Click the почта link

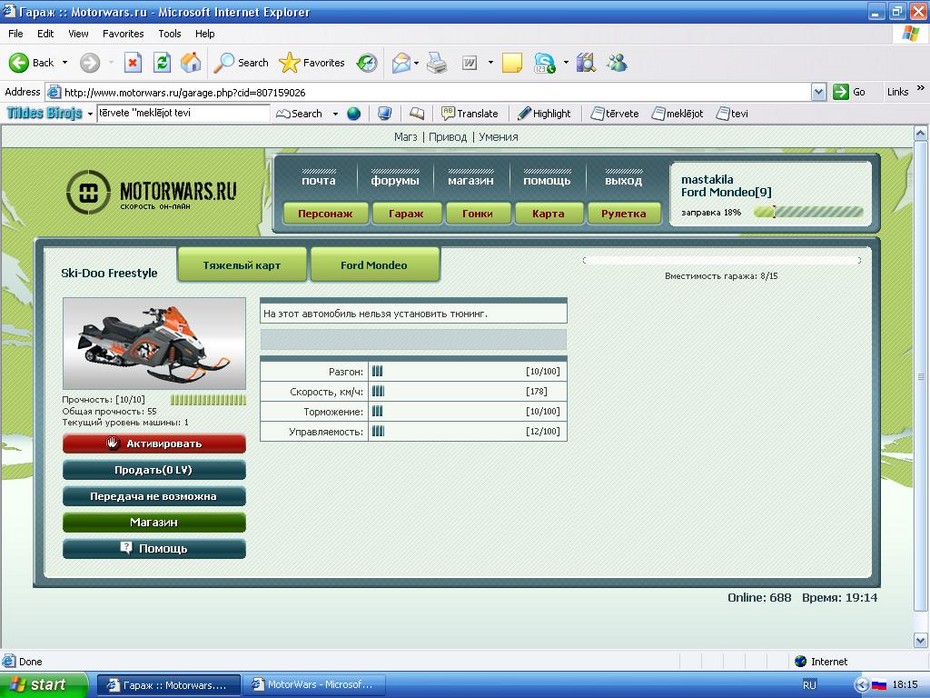[x=319, y=180]
